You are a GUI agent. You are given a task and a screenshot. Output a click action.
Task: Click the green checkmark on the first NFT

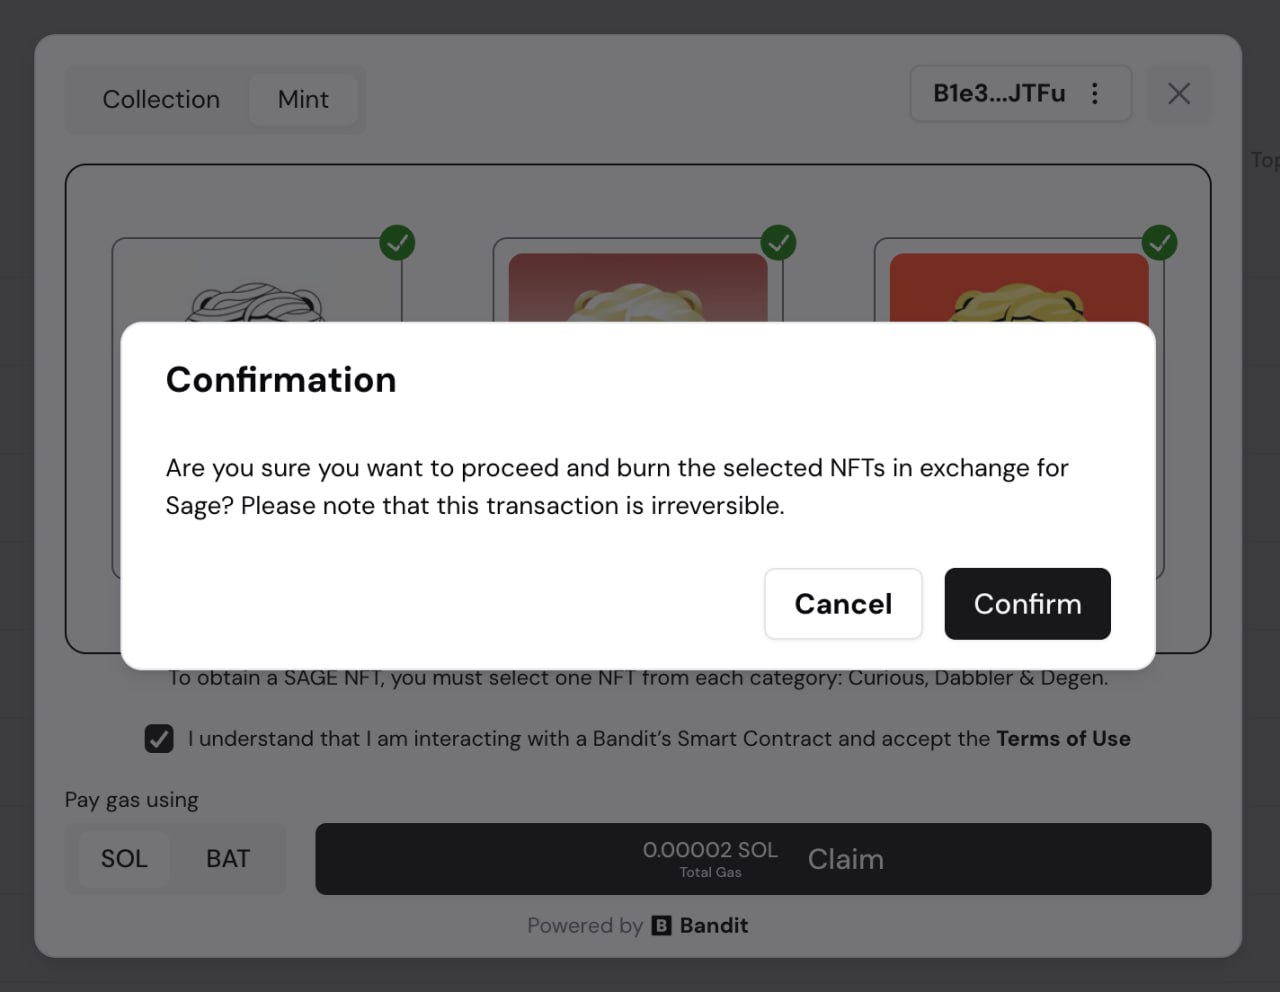[x=397, y=243]
